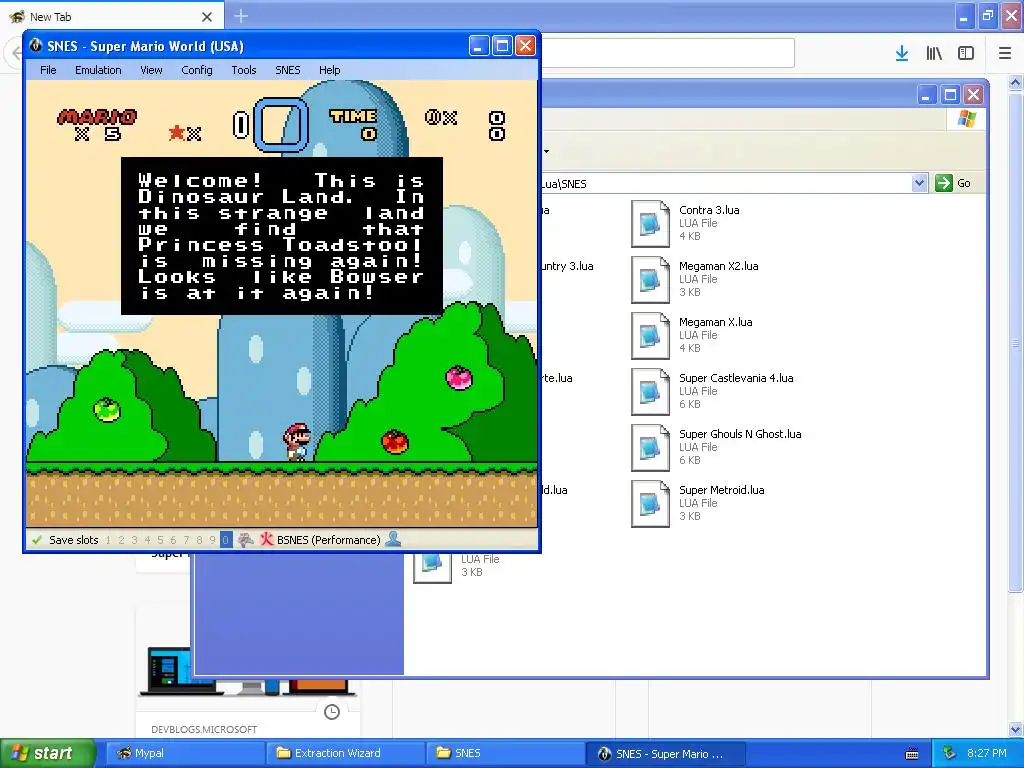Screen dimensions: 1024x768
Task: Select the Super Ghouls N Ghost.lua file name
Action: [x=740, y=434]
